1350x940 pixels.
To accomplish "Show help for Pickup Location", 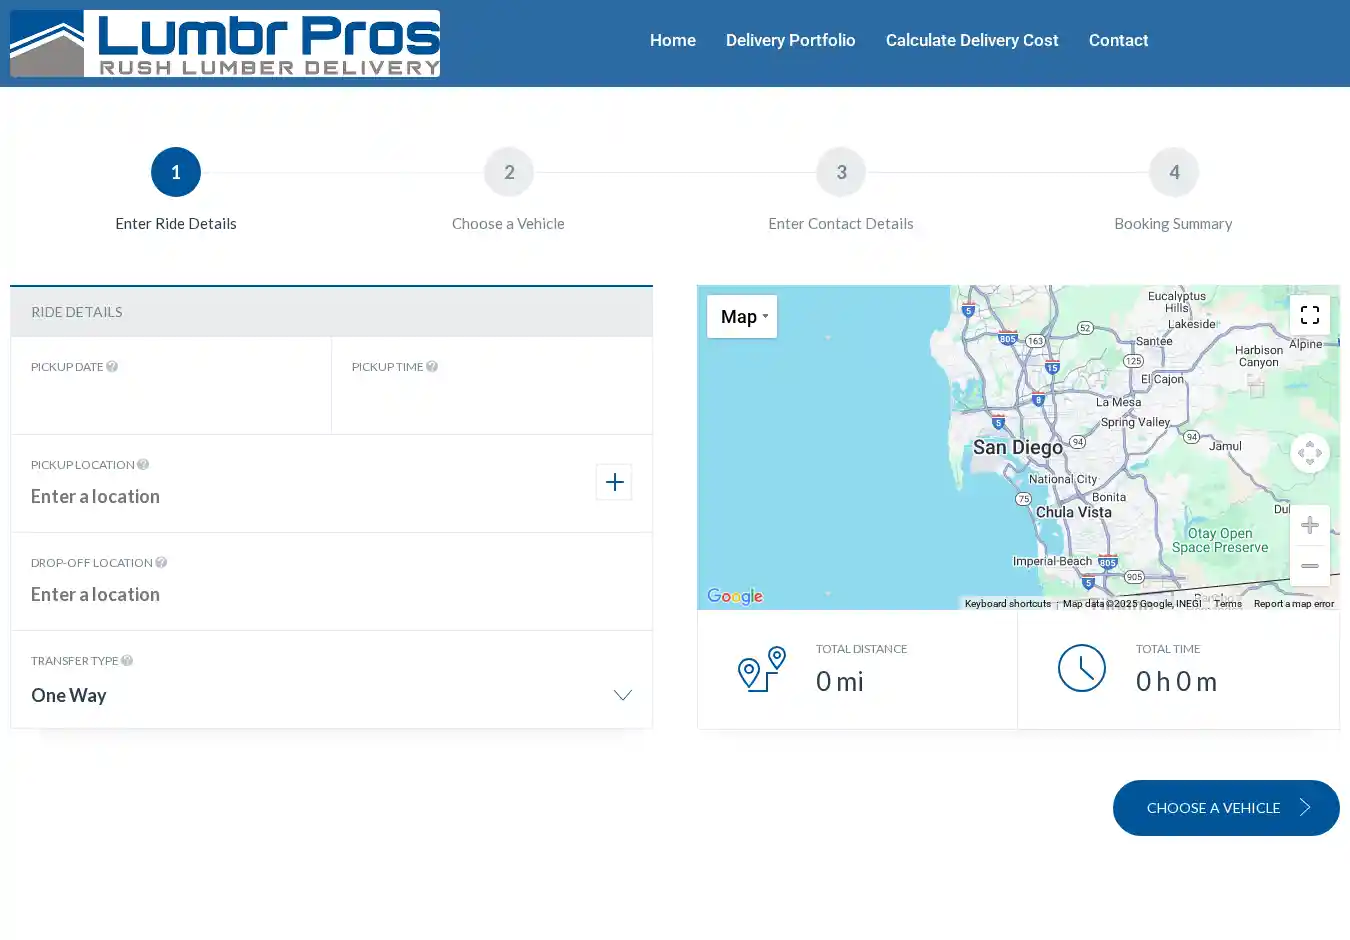I will 143,465.
